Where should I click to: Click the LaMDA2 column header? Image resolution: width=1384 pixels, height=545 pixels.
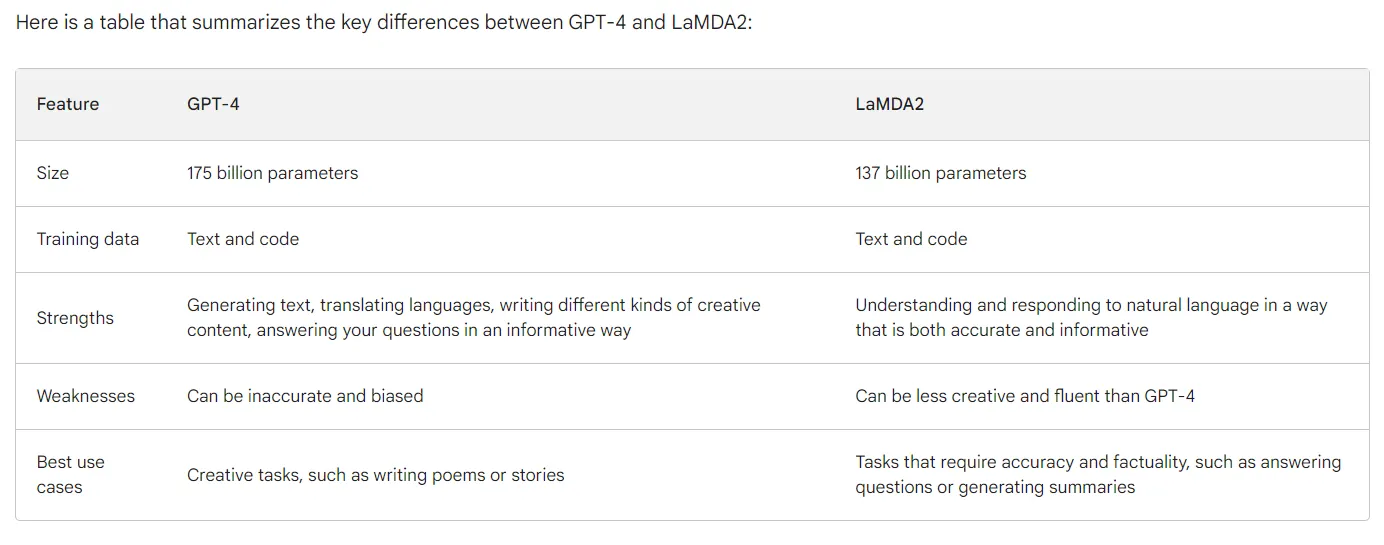click(x=890, y=104)
